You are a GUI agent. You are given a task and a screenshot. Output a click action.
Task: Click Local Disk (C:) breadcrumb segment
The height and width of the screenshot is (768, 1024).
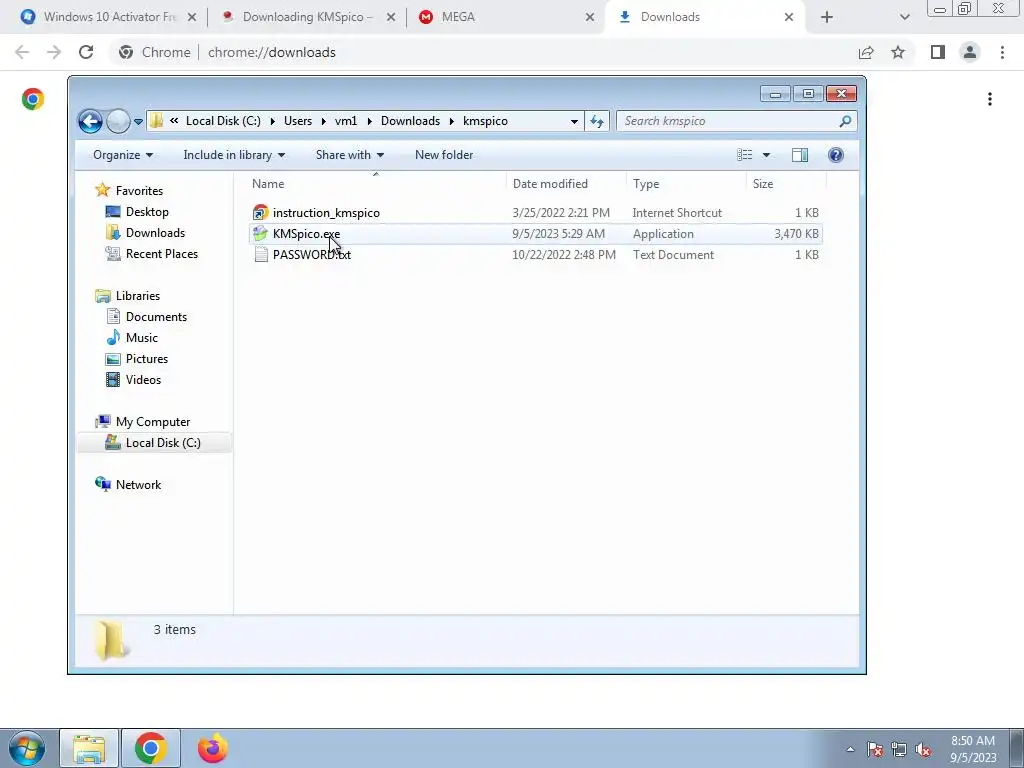point(223,121)
